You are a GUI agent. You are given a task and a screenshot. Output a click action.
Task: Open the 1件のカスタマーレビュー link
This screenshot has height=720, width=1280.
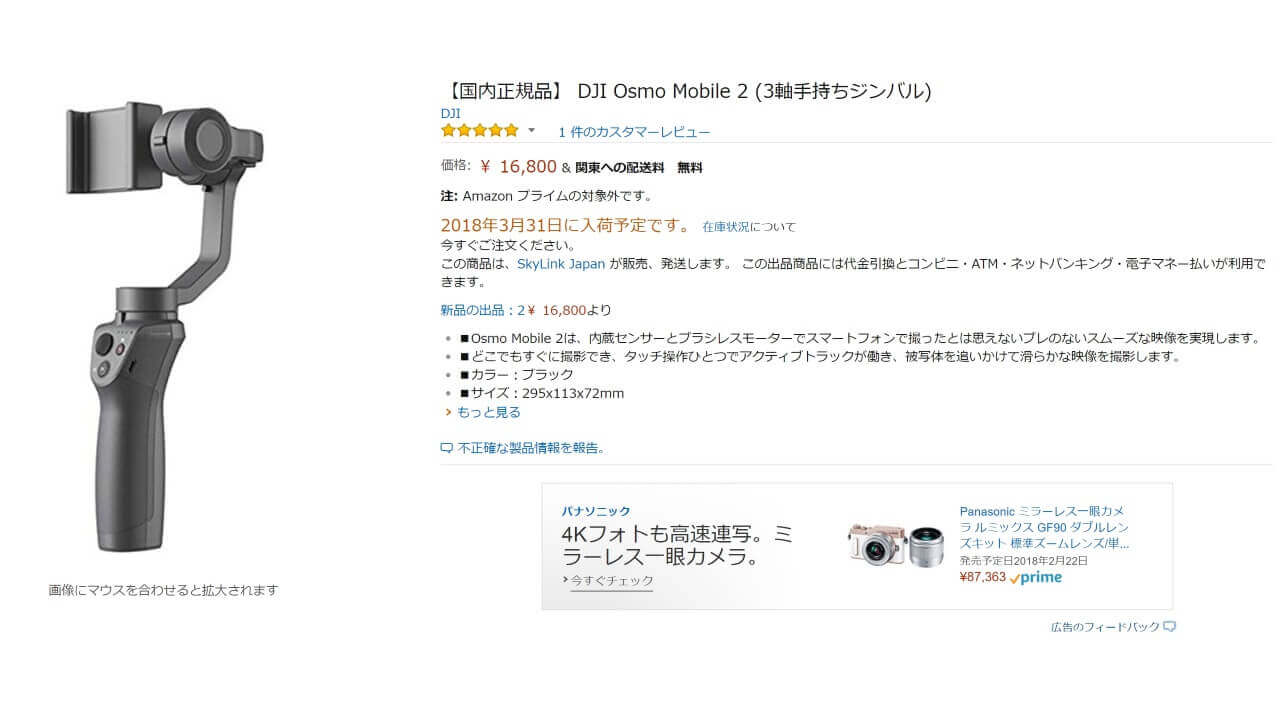(634, 132)
